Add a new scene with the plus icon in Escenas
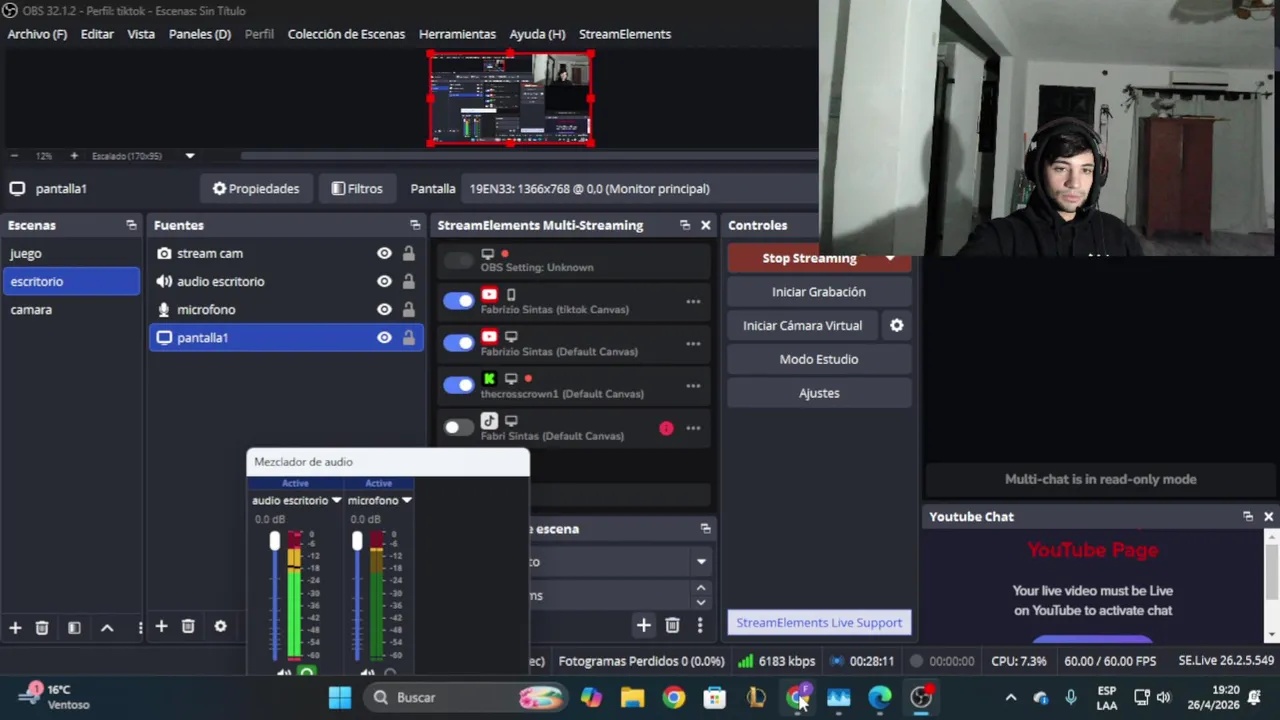 15,627
